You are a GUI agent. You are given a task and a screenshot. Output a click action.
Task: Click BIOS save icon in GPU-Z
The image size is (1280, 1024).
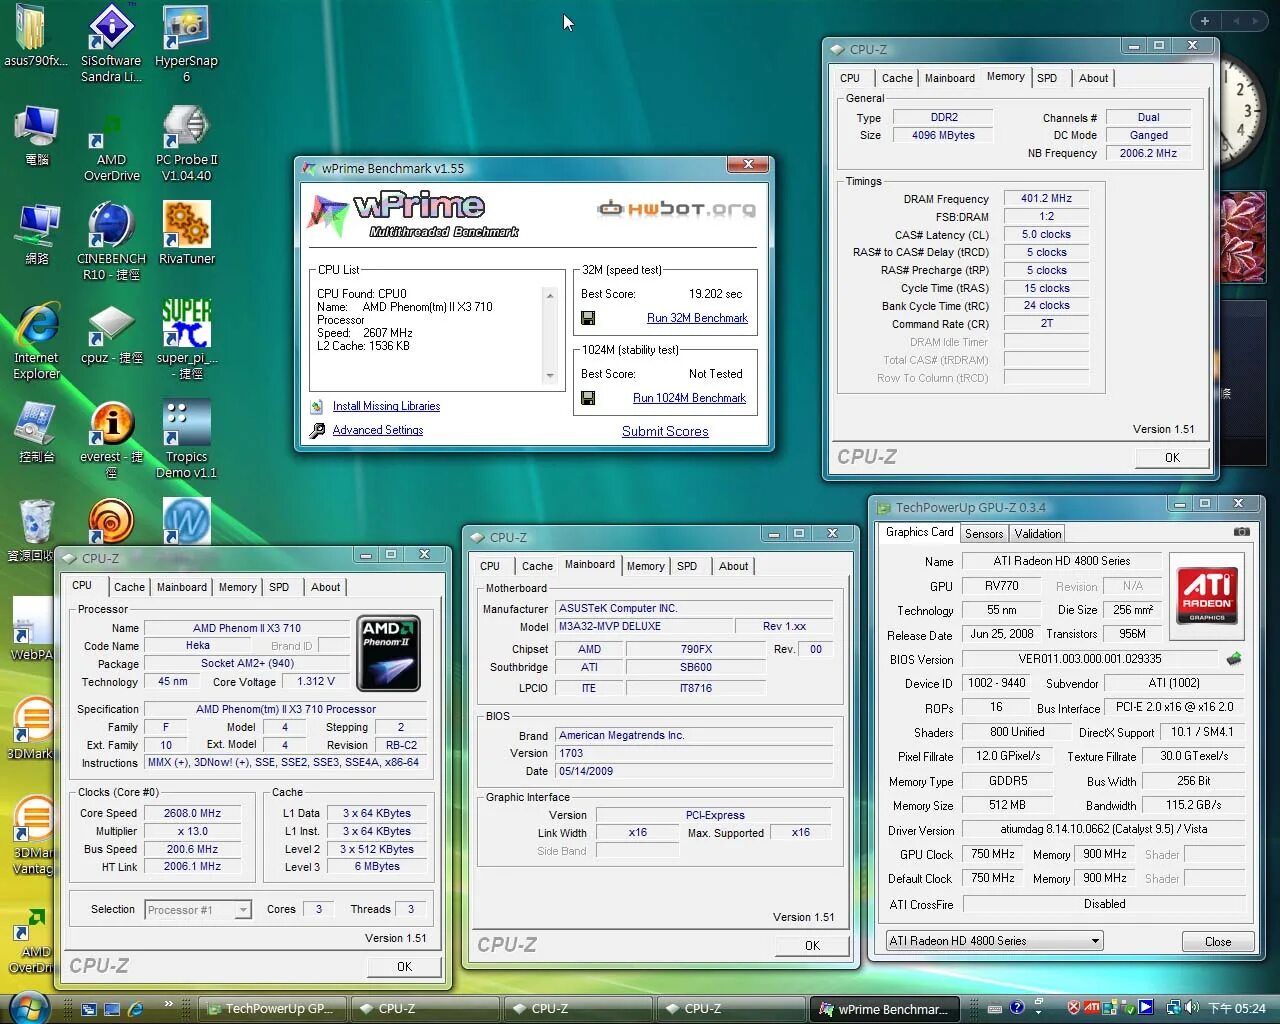click(1234, 659)
